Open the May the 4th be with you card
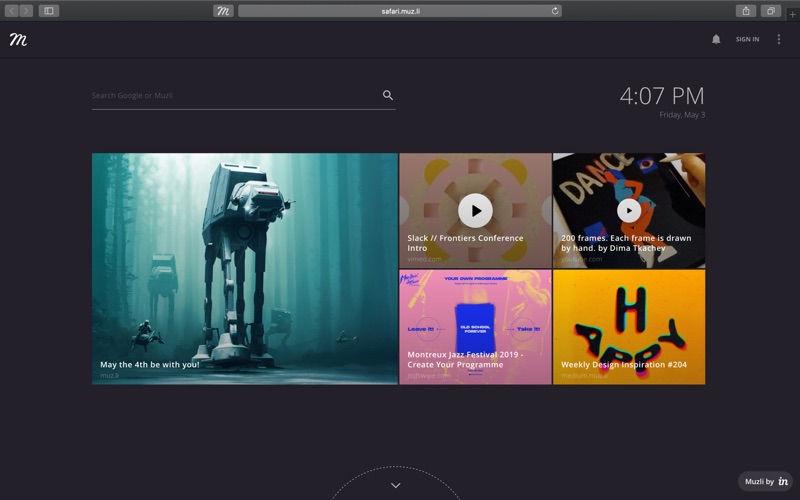The width and height of the screenshot is (800, 500). (244, 269)
